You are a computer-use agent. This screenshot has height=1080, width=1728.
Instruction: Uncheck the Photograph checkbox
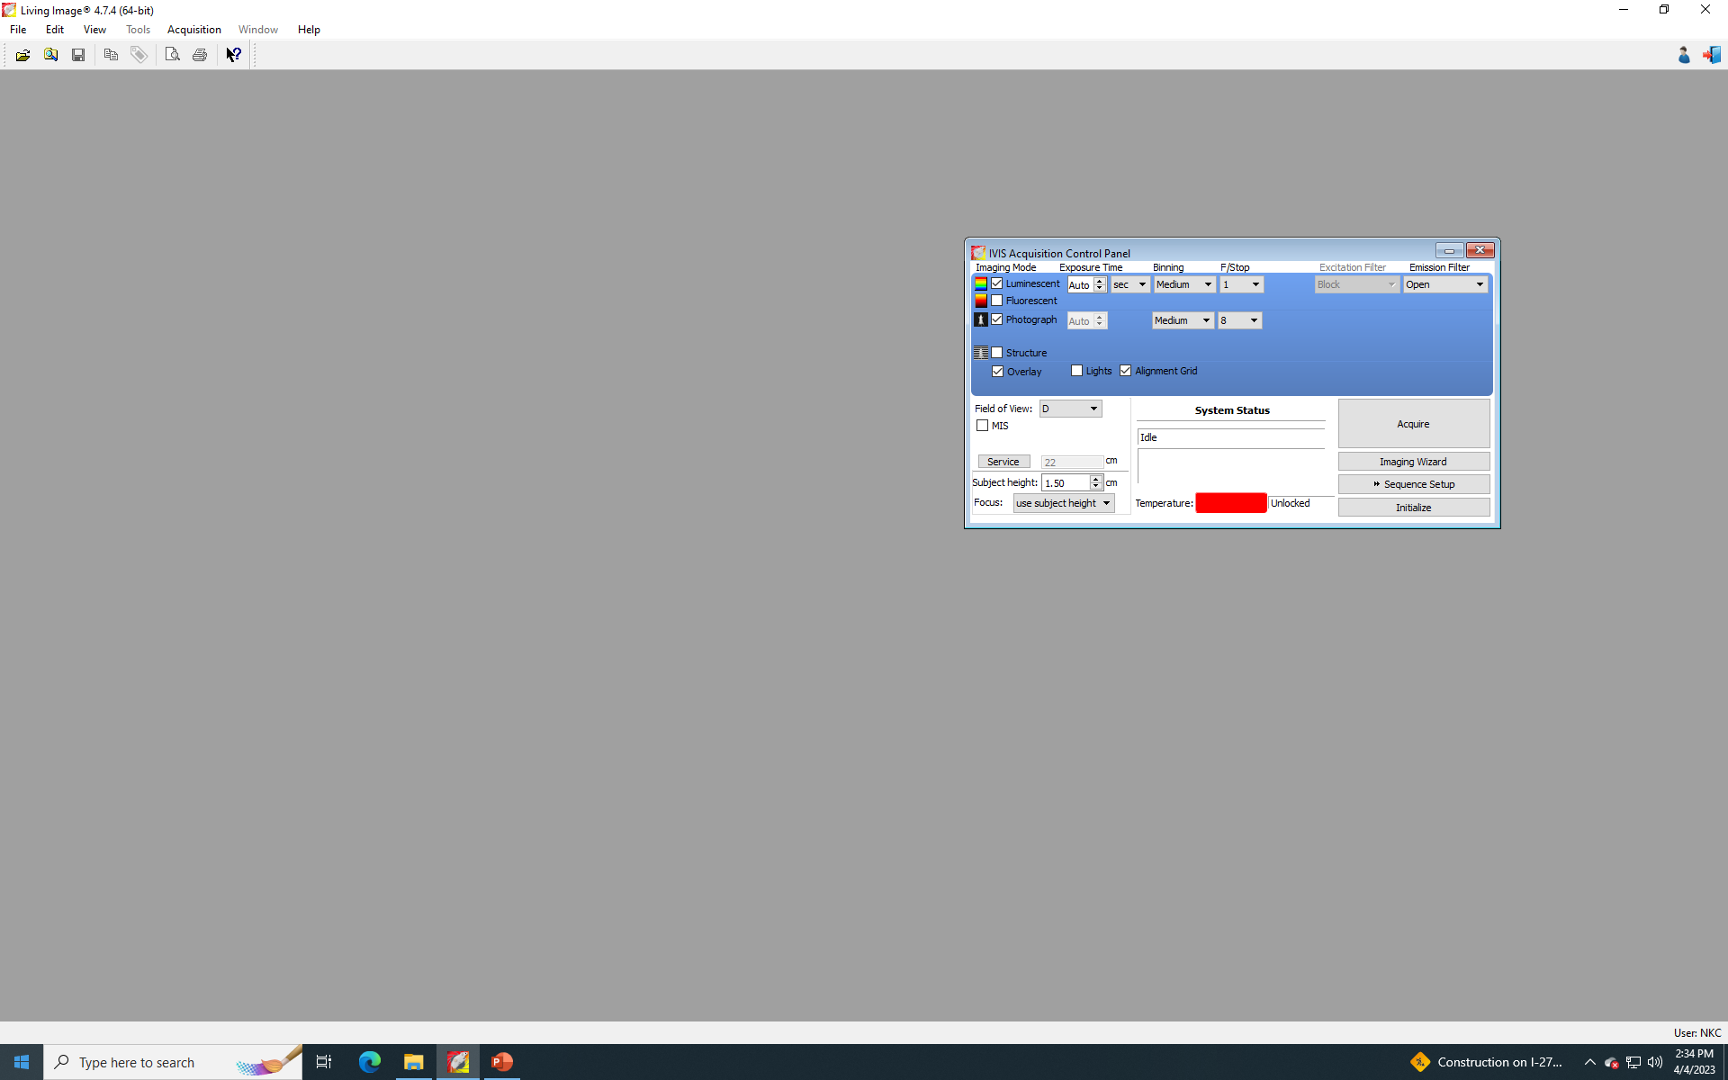997,320
